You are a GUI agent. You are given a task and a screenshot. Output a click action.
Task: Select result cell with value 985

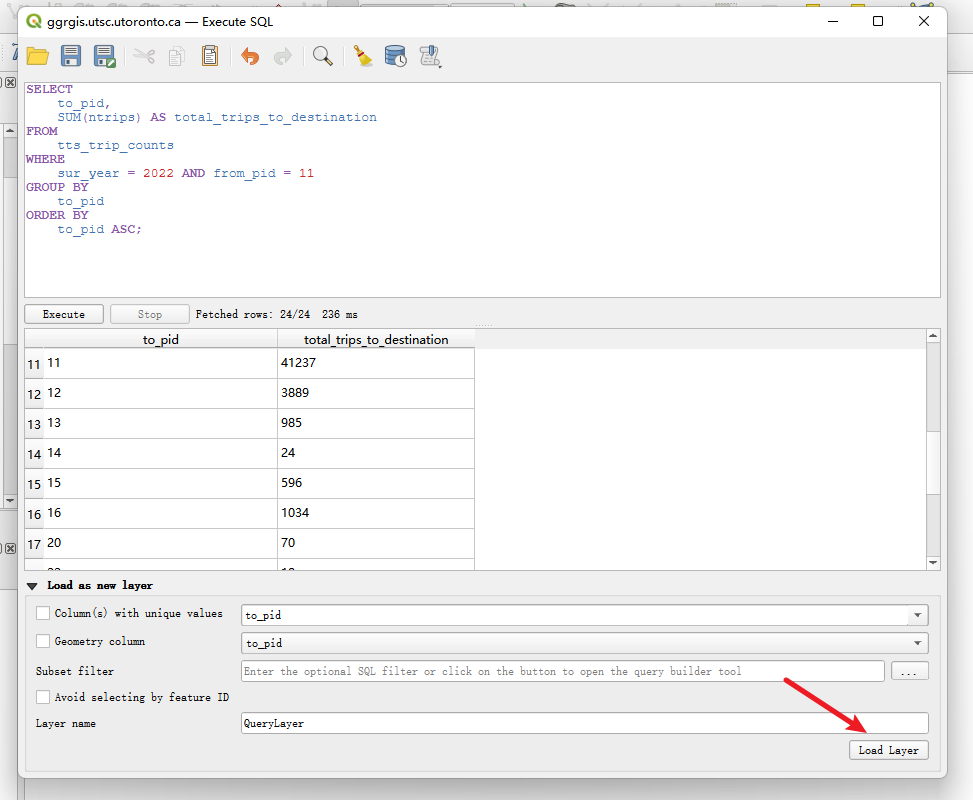coord(375,423)
